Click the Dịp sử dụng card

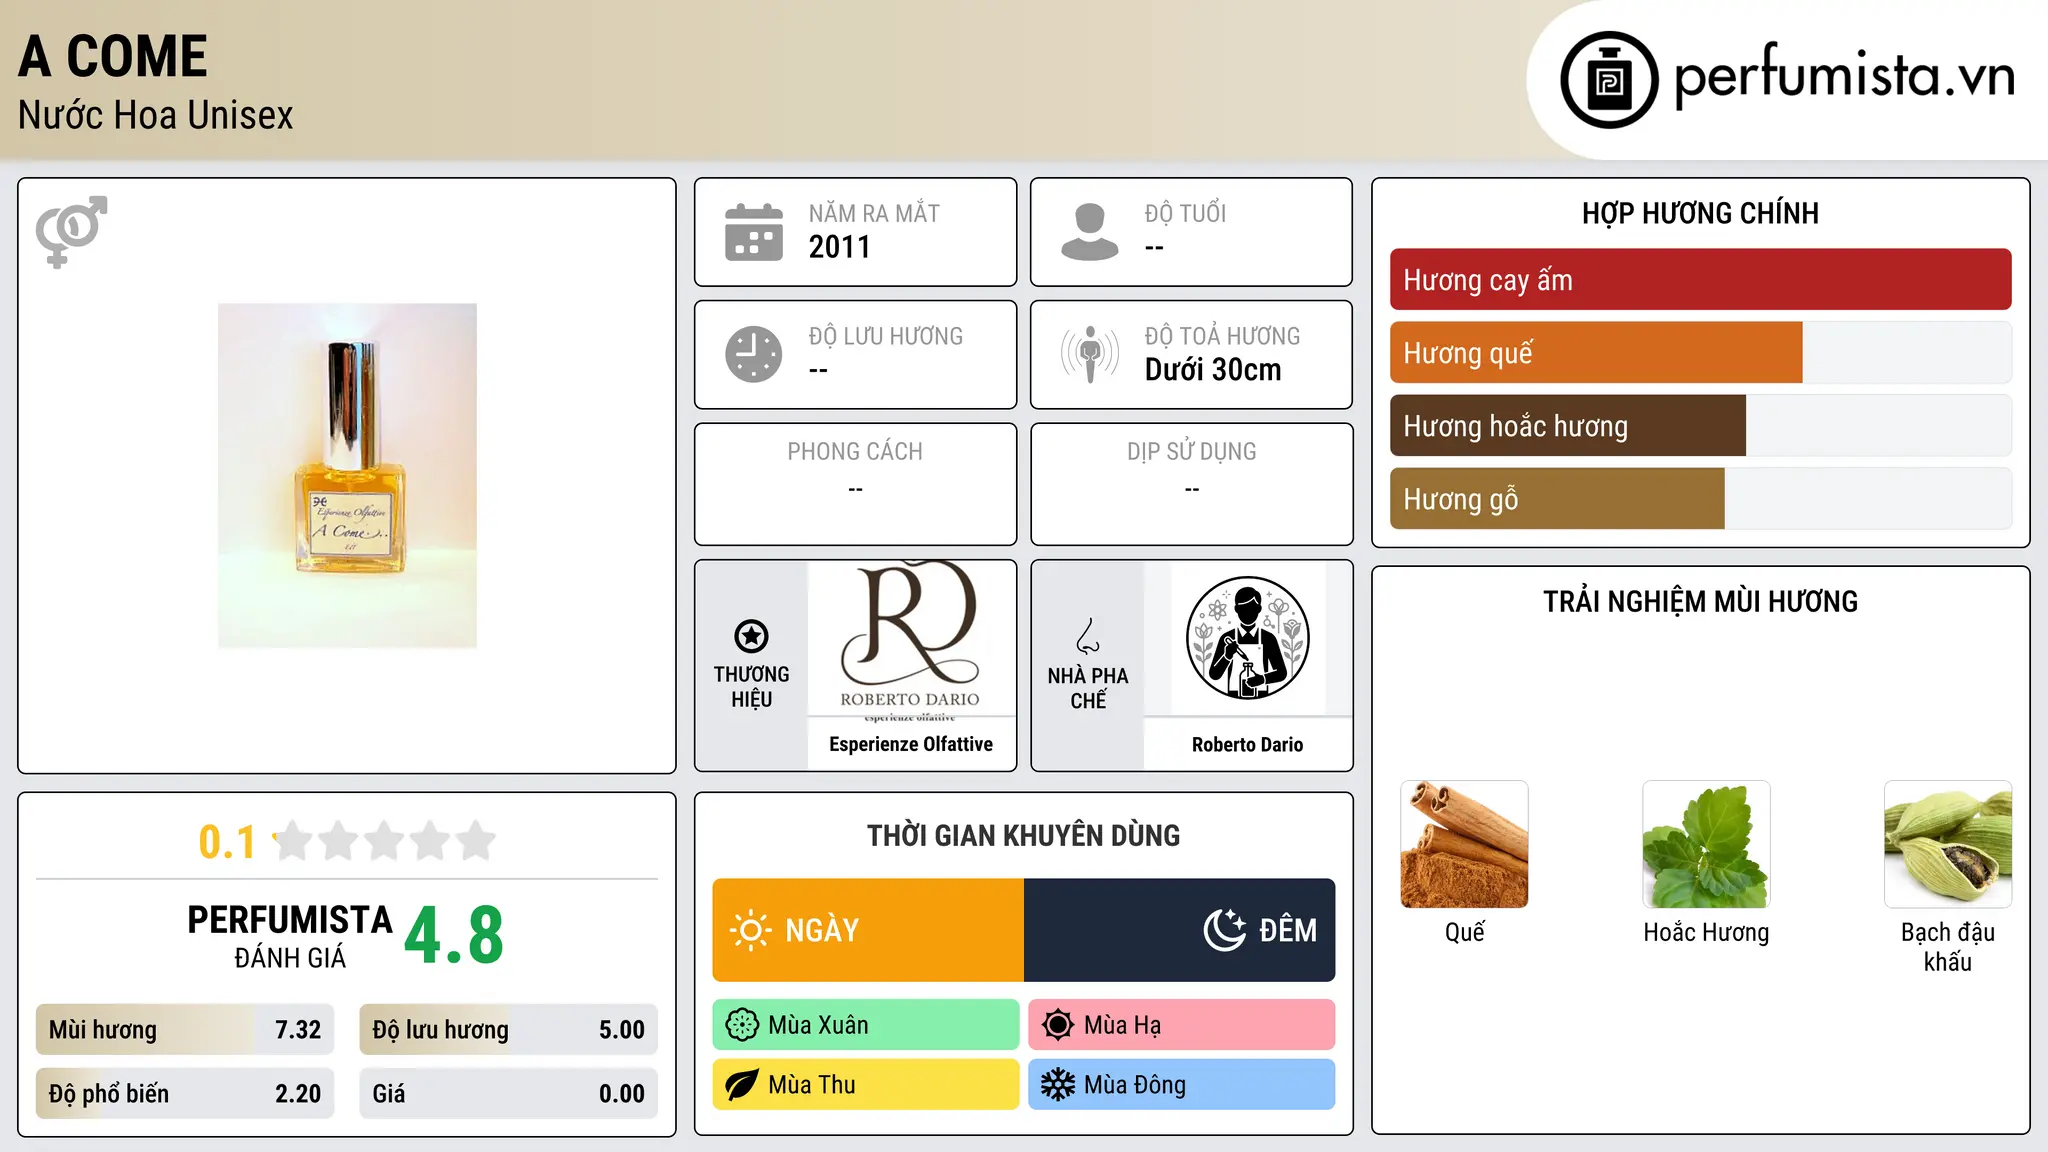click(x=1192, y=484)
